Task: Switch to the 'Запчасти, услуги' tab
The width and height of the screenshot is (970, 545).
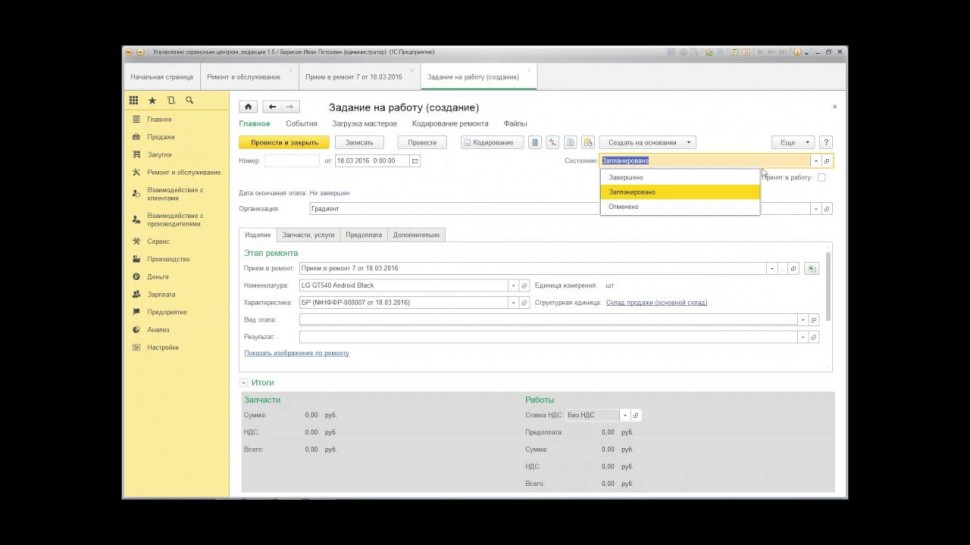Action: click(x=308, y=235)
